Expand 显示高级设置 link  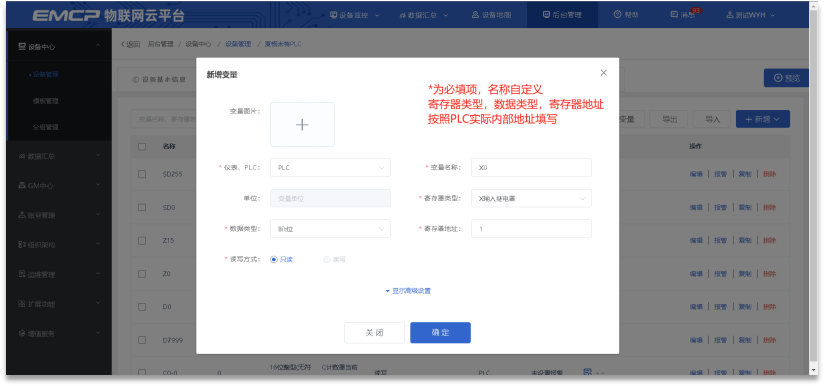click(408, 291)
